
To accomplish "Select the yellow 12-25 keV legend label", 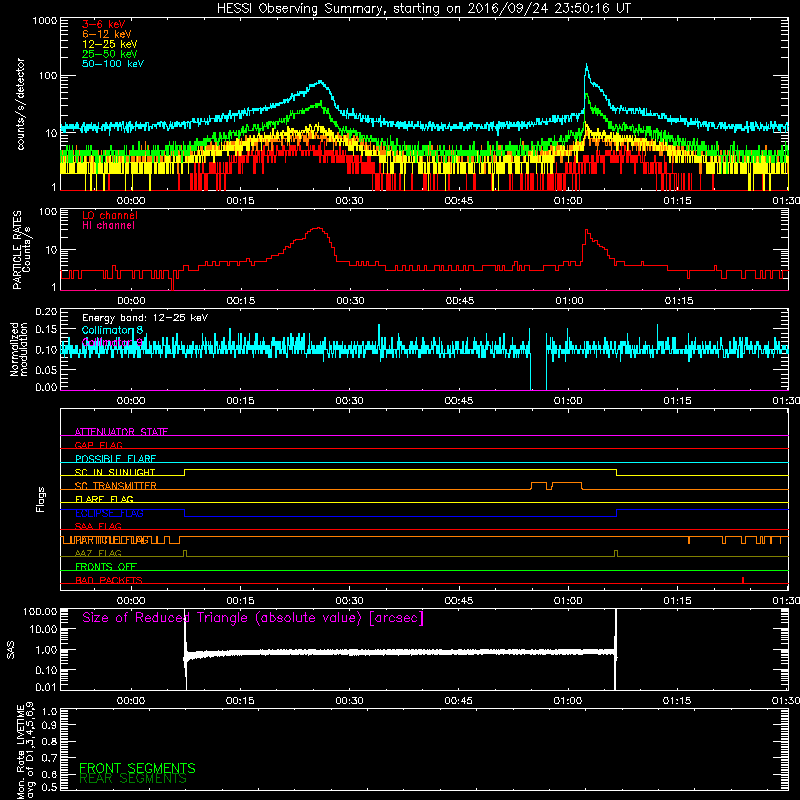I will (x=110, y=44).
